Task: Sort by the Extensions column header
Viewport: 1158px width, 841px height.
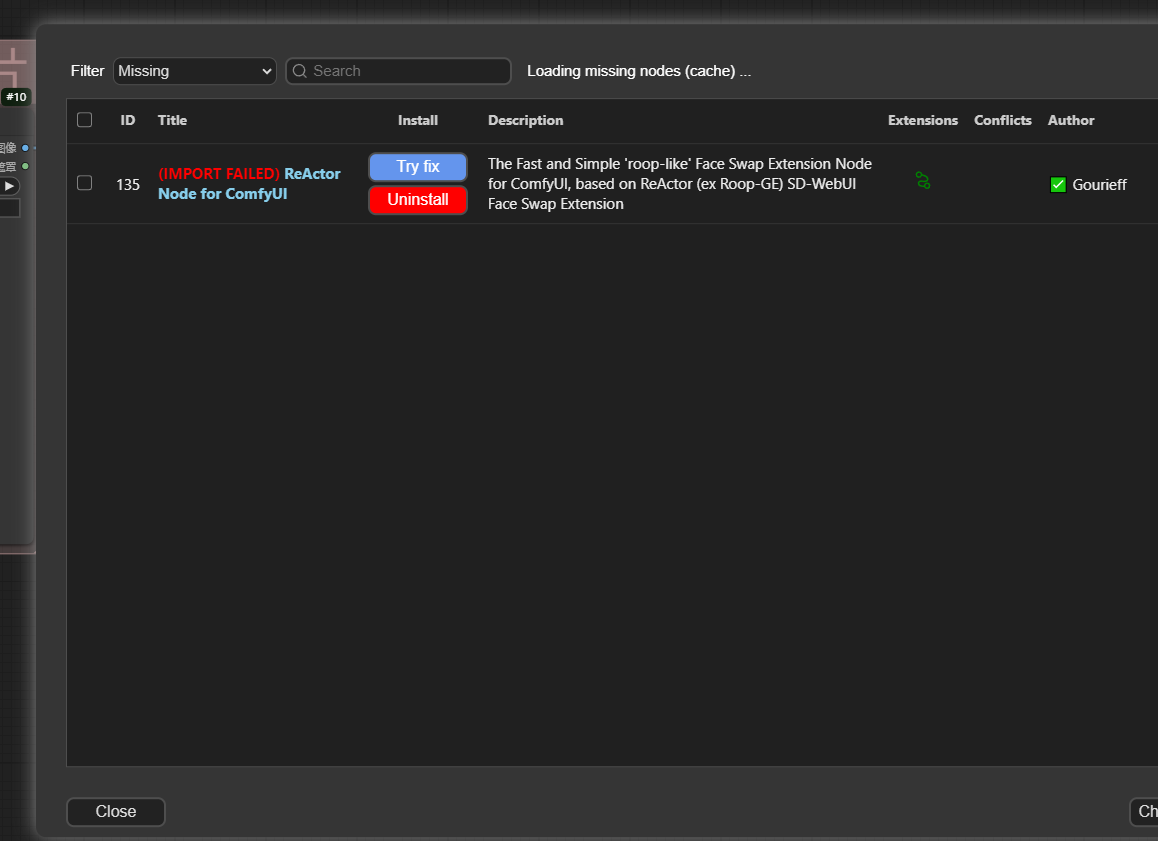Action: coord(923,120)
